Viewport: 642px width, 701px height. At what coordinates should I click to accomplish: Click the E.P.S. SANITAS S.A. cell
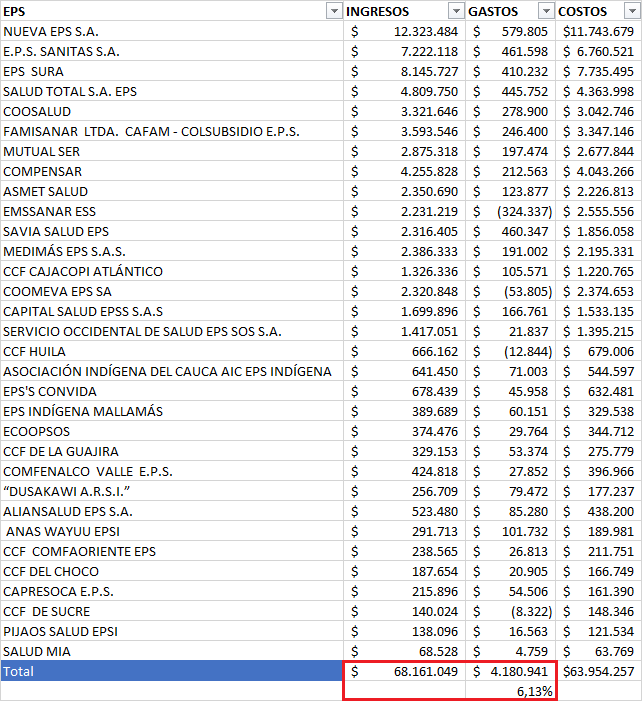coord(172,51)
